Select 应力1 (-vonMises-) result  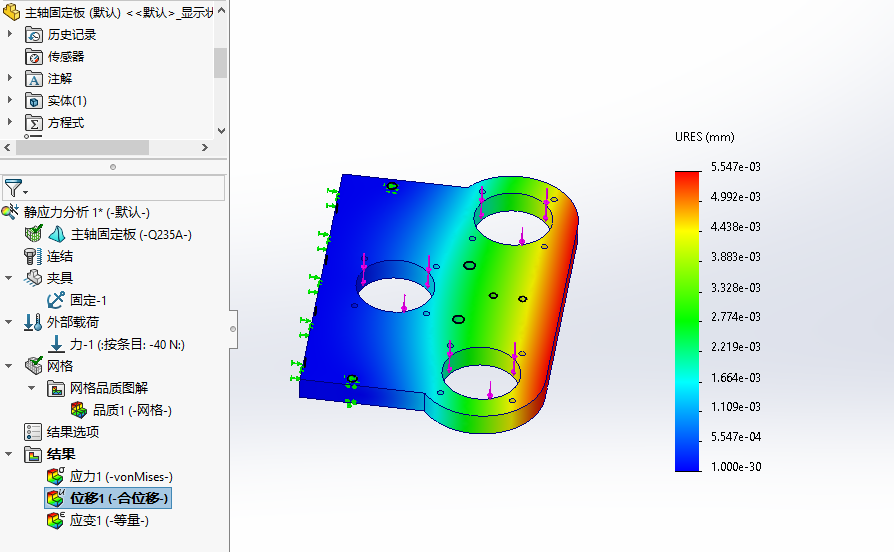[x=121, y=476]
